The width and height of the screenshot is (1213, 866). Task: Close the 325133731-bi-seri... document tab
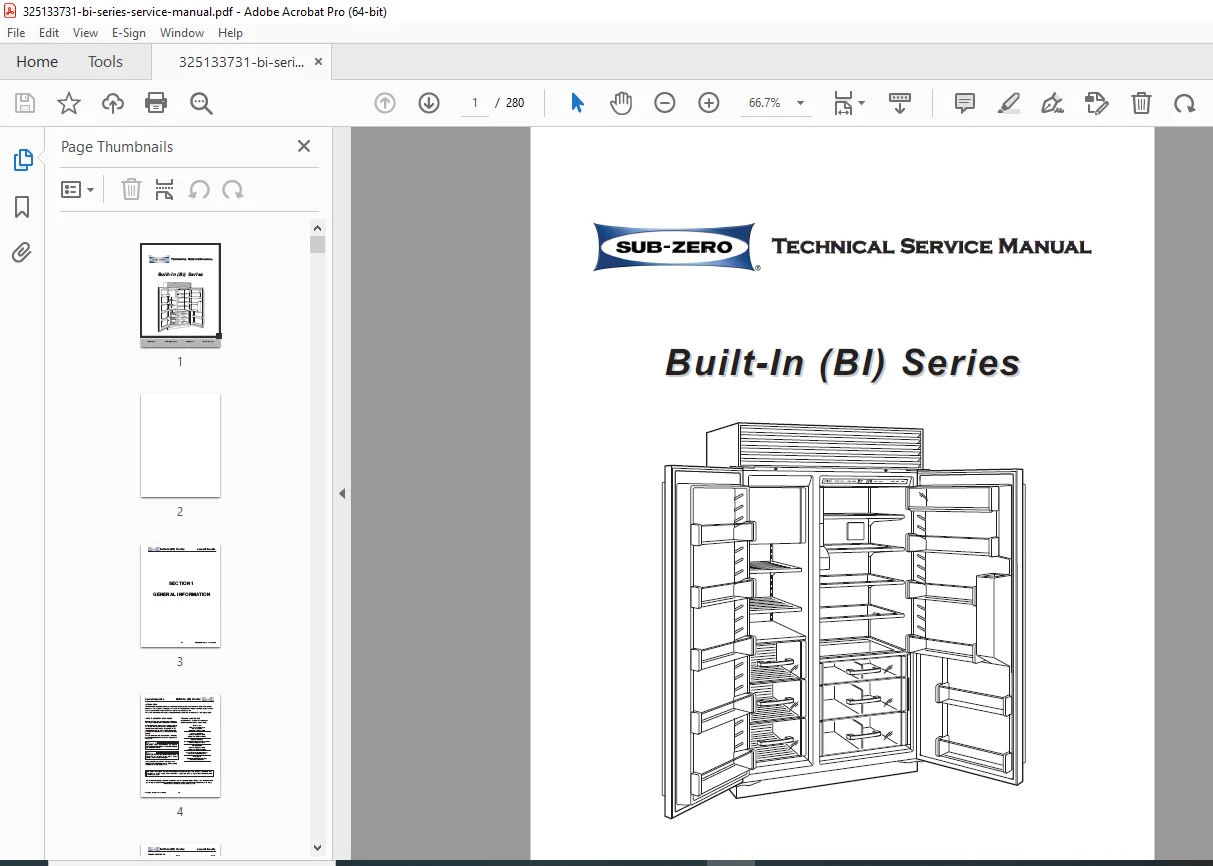(x=318, y=61)
